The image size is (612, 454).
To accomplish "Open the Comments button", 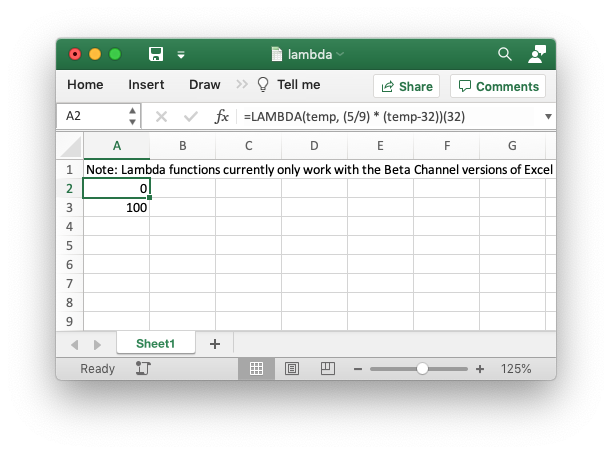I will [498, 86].
